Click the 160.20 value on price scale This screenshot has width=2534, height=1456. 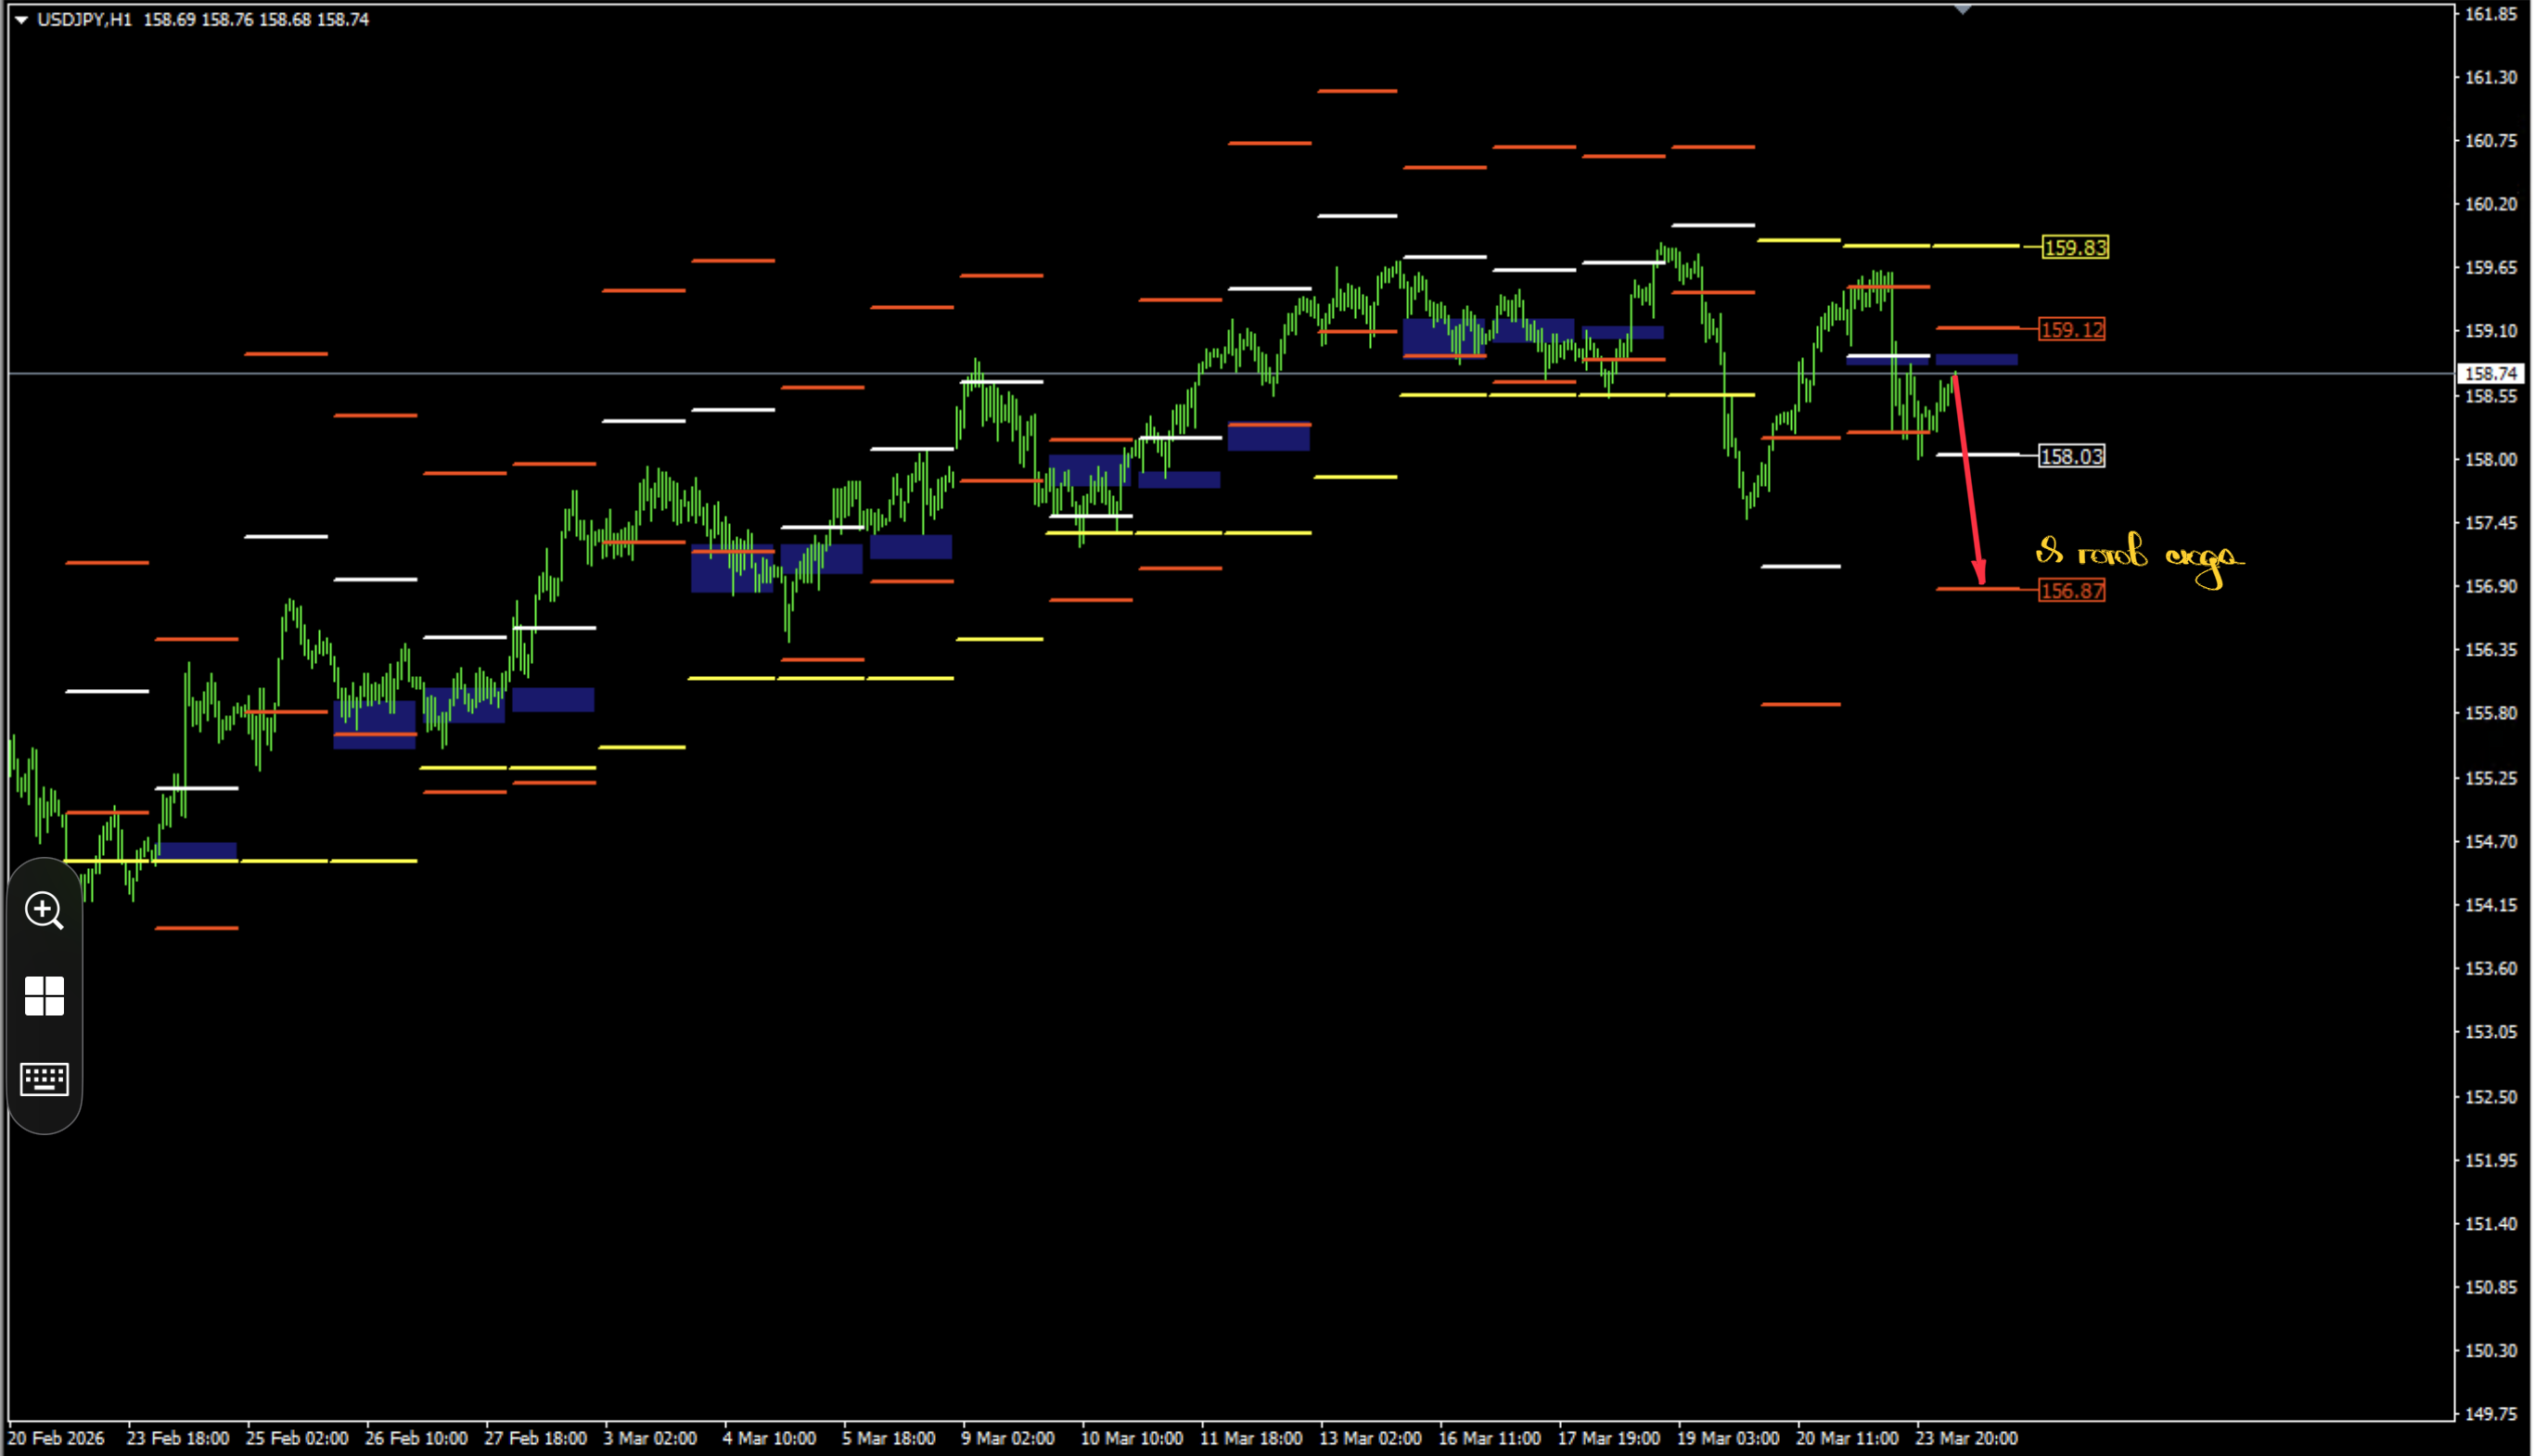(2490, 204)
